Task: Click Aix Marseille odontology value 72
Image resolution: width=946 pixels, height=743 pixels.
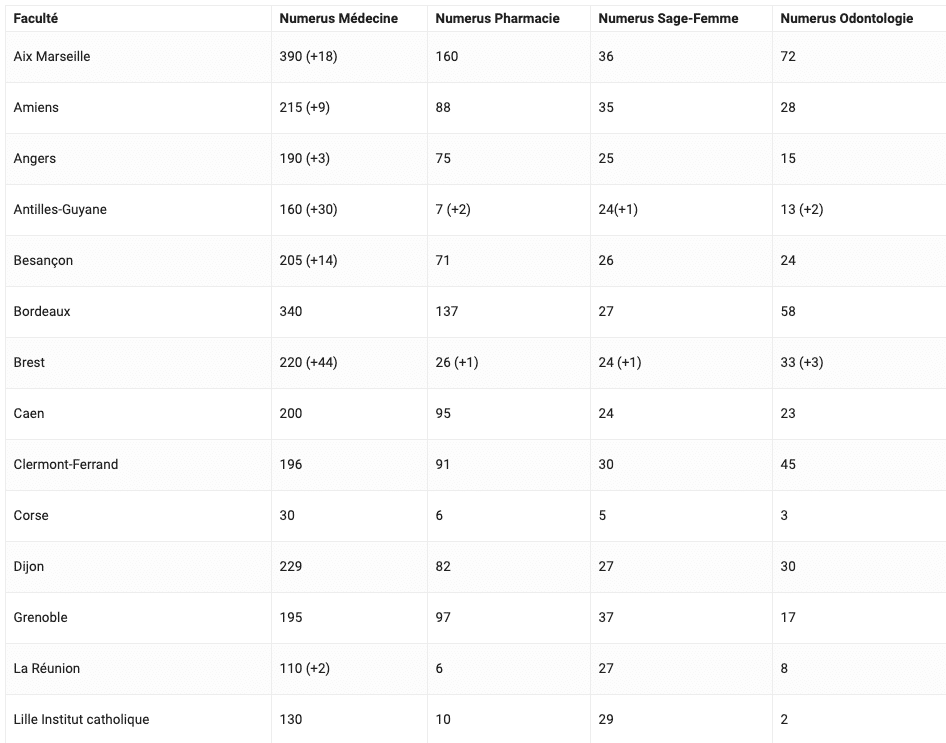Action: [x=787, y=57]
